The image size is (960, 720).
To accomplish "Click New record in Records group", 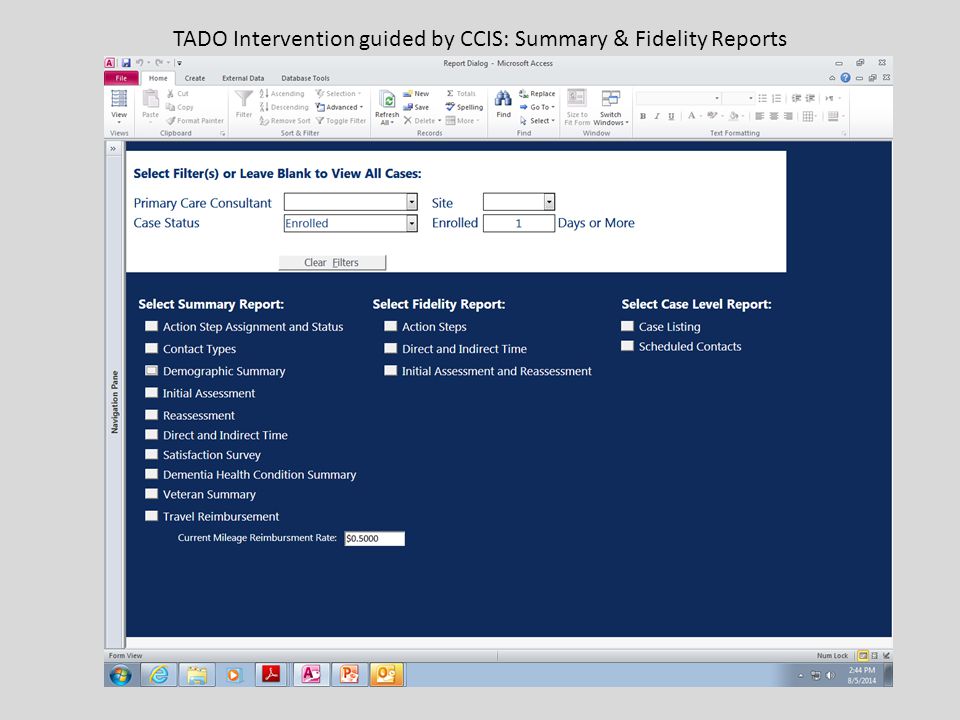I will coord(416,94).
